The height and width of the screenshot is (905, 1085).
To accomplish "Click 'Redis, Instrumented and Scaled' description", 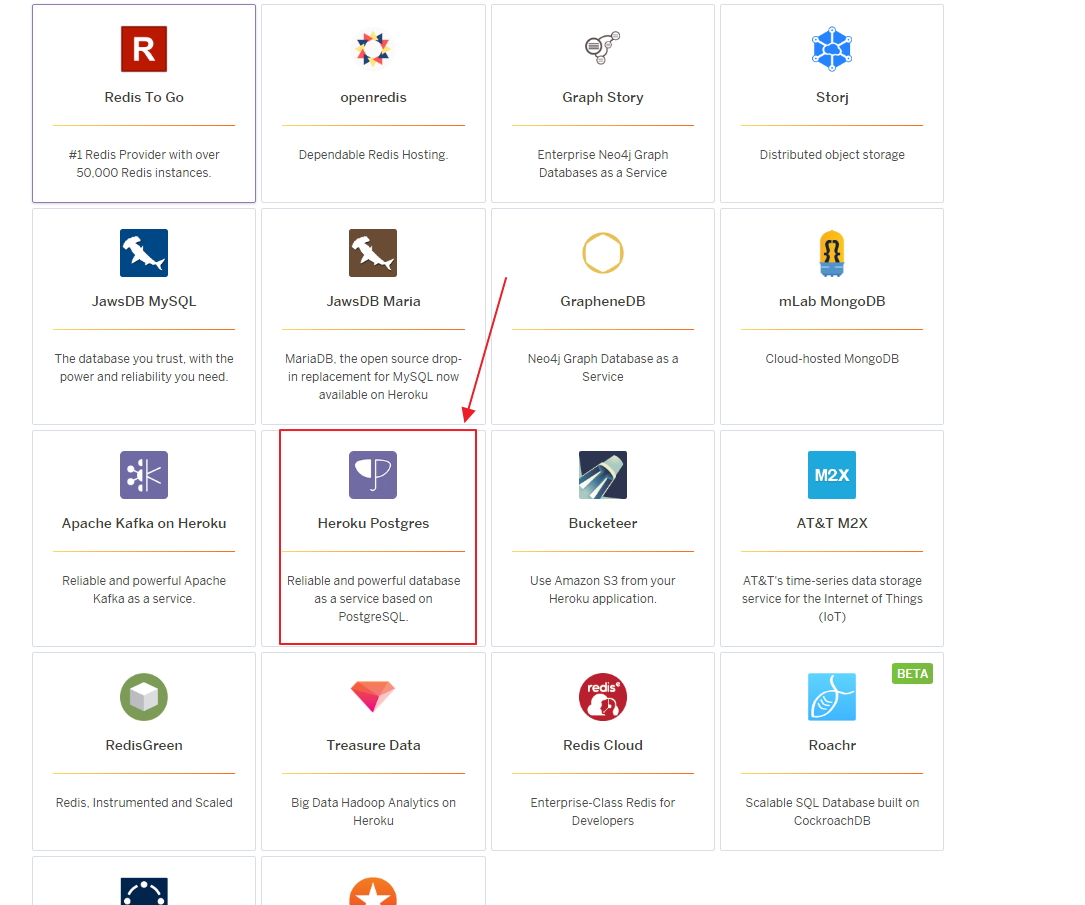I will pyautogui.click(x=144, y=803).
